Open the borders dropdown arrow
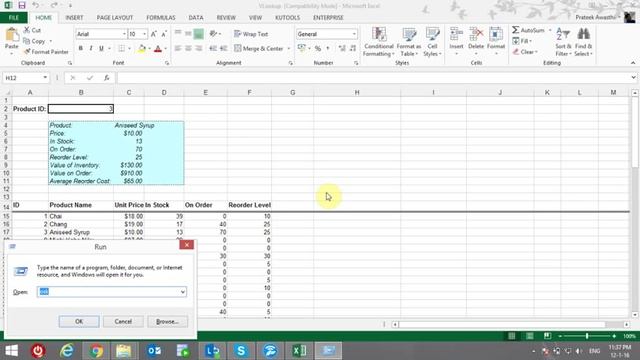 tap(129, 49)
